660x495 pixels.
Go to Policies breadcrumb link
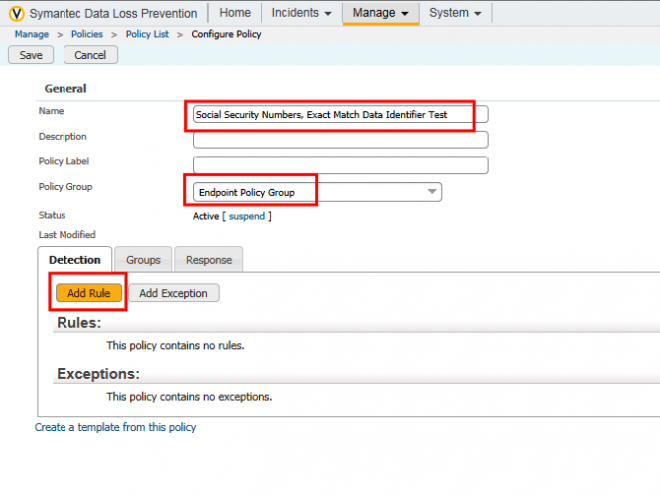[87, 34]
